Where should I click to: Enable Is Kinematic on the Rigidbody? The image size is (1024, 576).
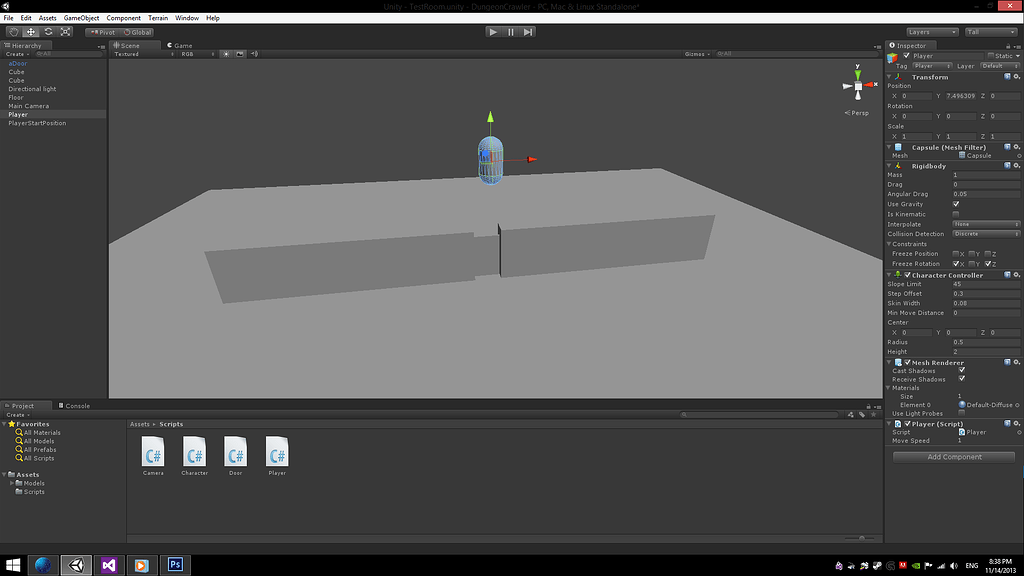coord(956,214)
